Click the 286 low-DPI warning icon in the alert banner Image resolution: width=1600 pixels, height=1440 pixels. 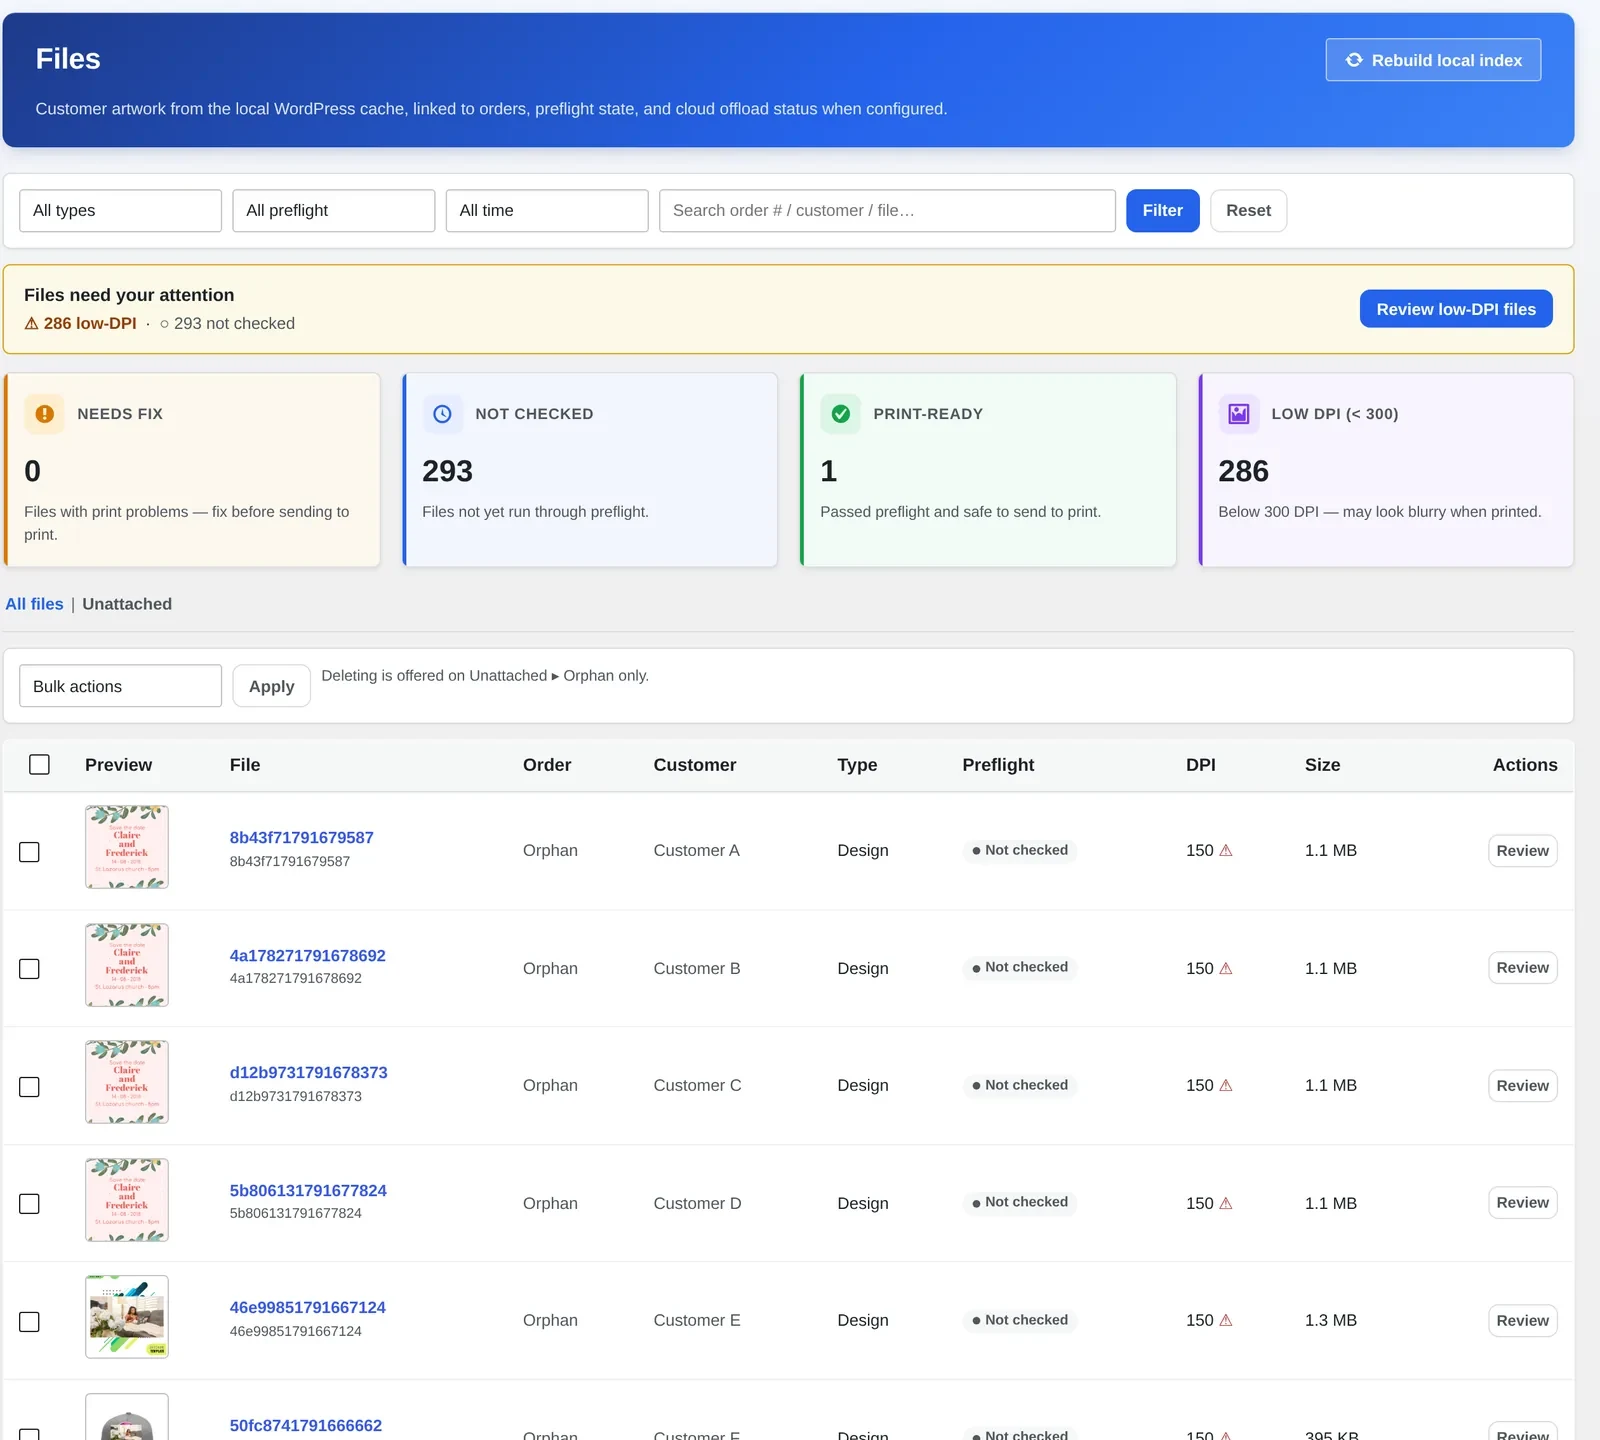click(31, 324)
